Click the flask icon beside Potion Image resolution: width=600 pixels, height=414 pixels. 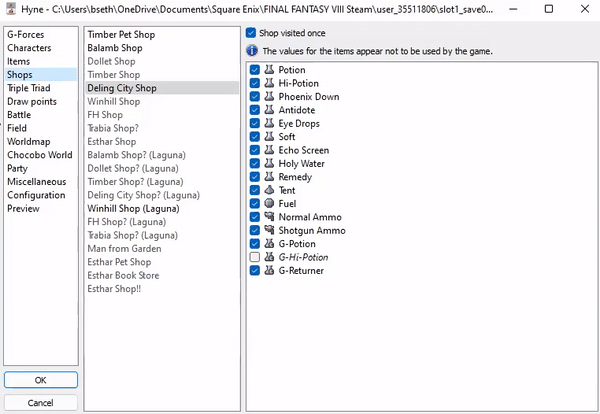(269, 70)
